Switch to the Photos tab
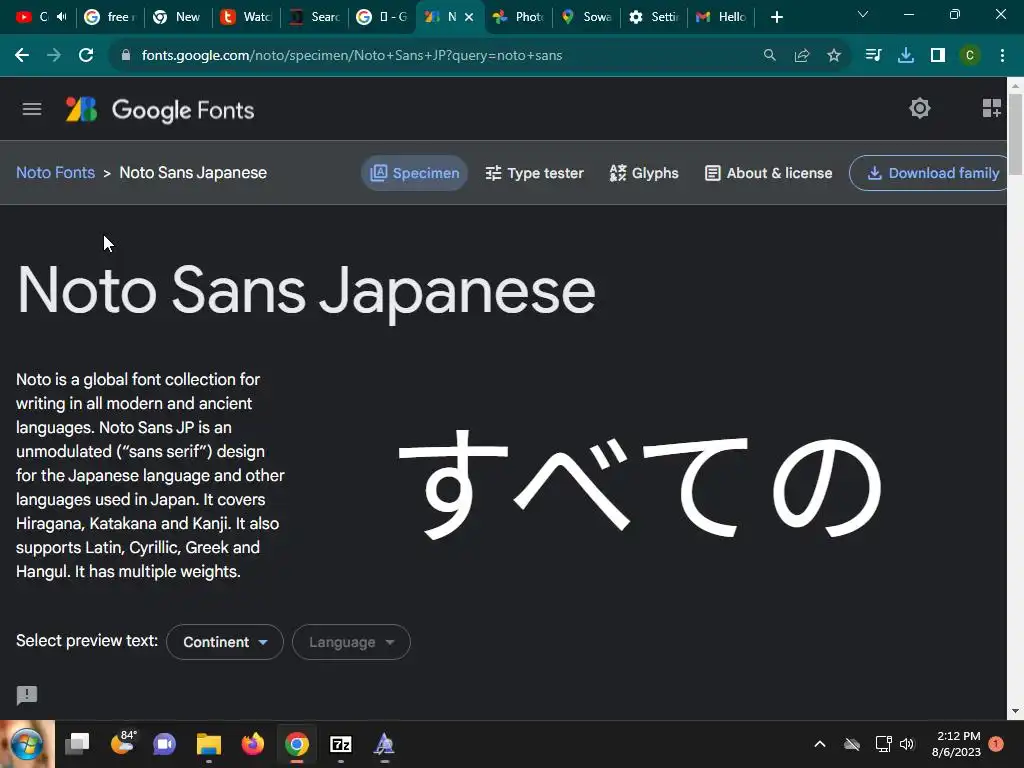 518,17
